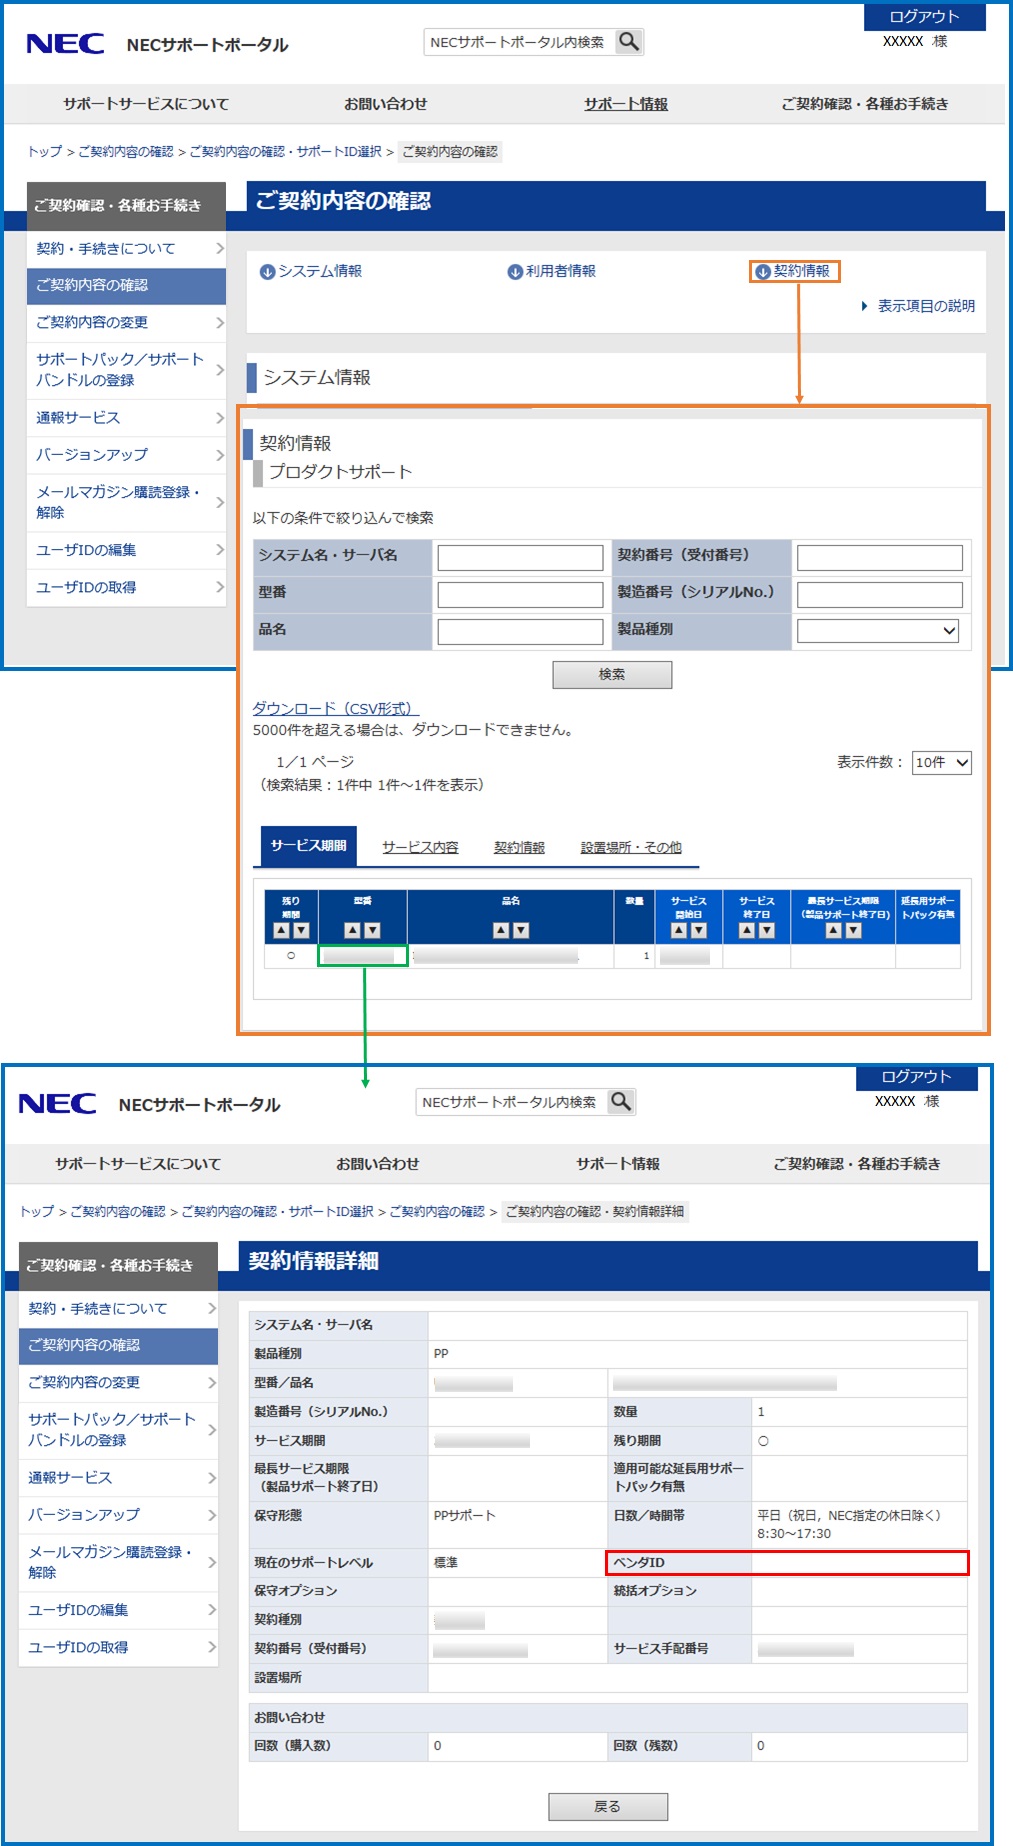The image size is (1013, 1846).
Task: Click the 戻る button at the bottom
Action: pyautogui.click(x=608, y=1806)
